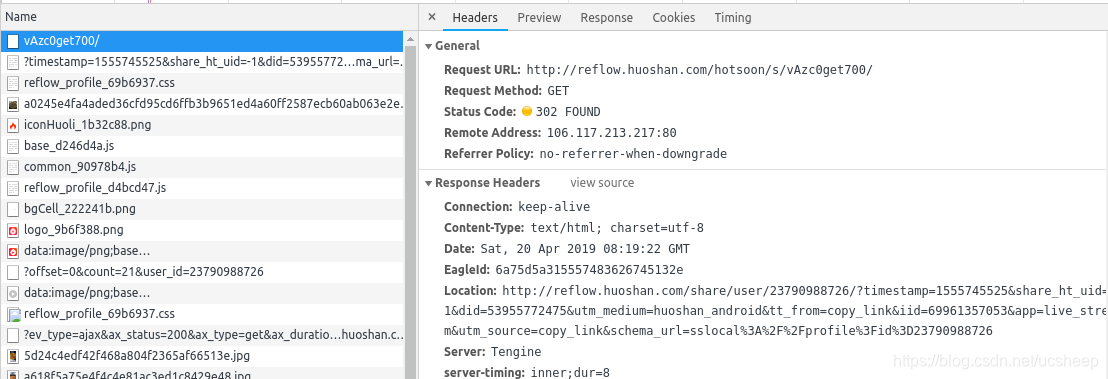Switch to the Preview tab
The image size is (1108, 379).
coord(539,18)
